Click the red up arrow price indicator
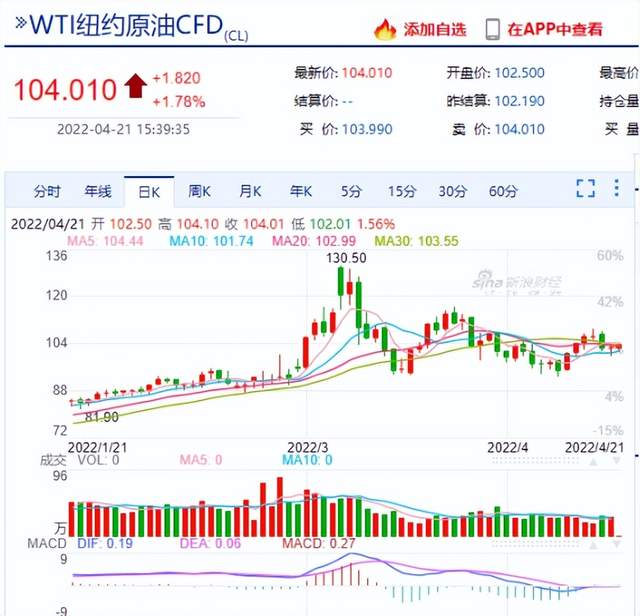The image size is (640, 616). pos(136,85)
